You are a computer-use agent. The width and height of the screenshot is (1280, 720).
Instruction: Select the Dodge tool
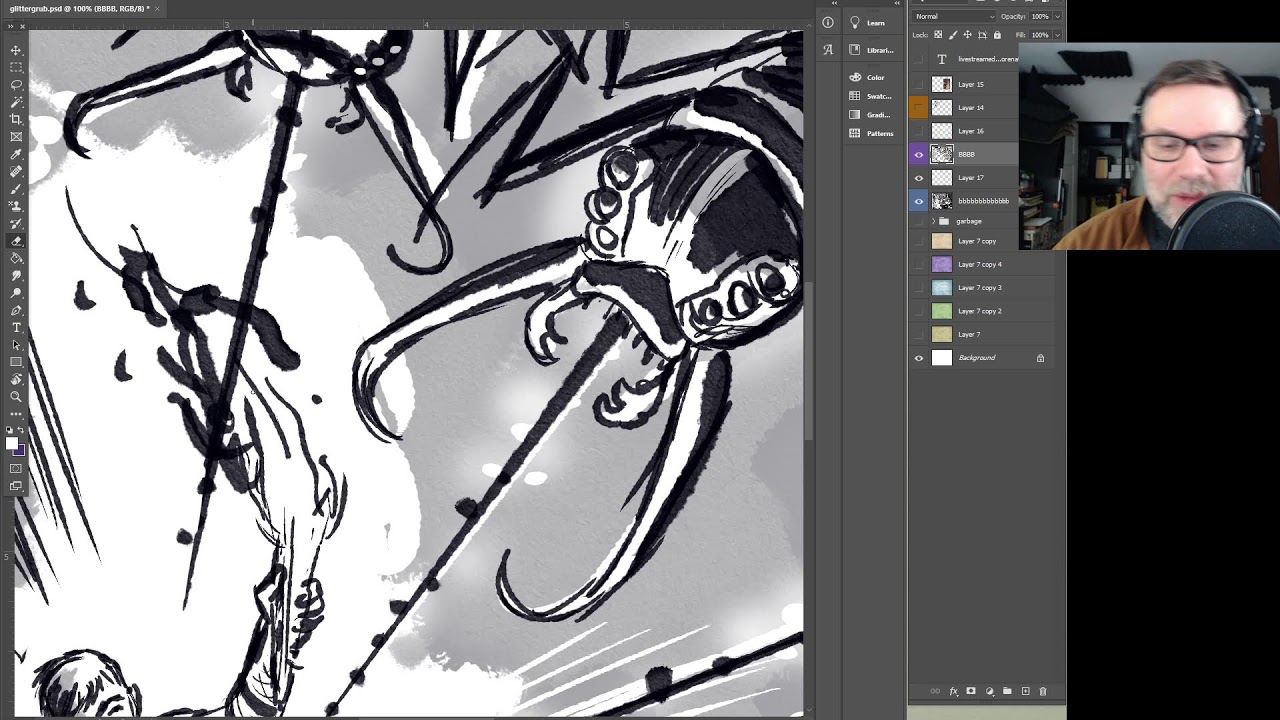(16, 293)
